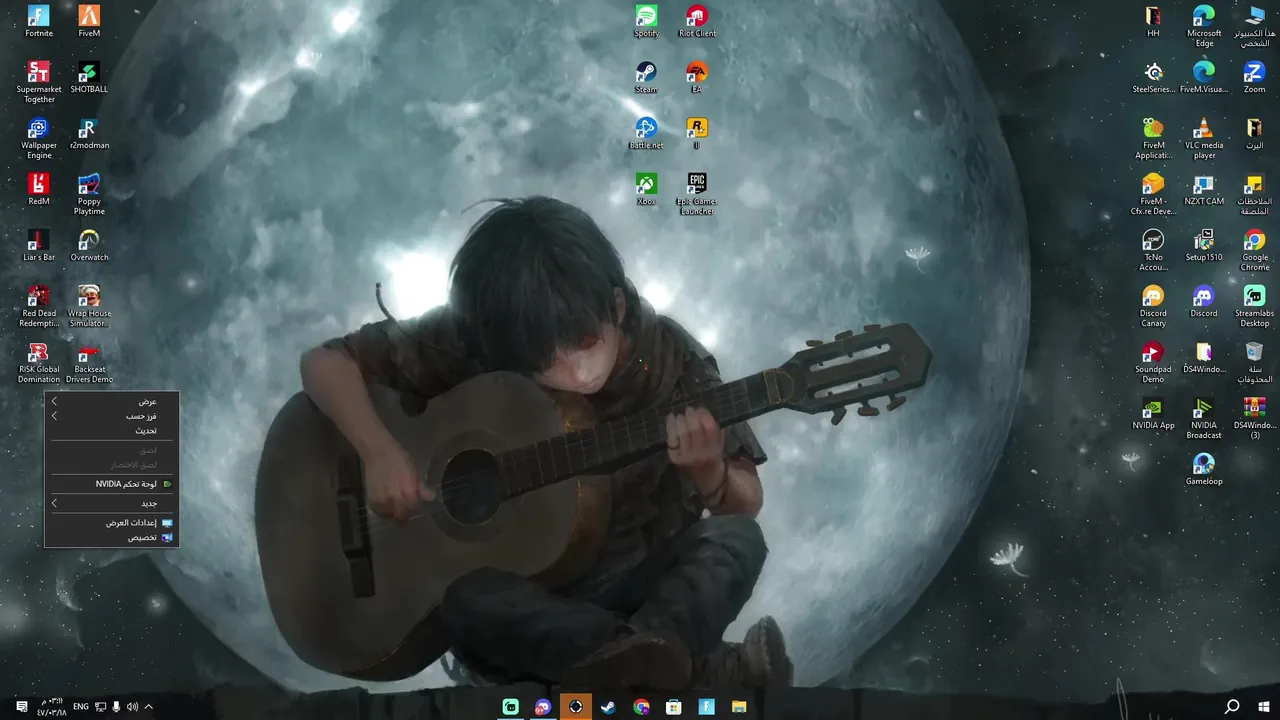This screenshot has height=720, width=1280.
Task: Select the VLC media player icon
Action: pyautogui.click(x=1204, y=138)
